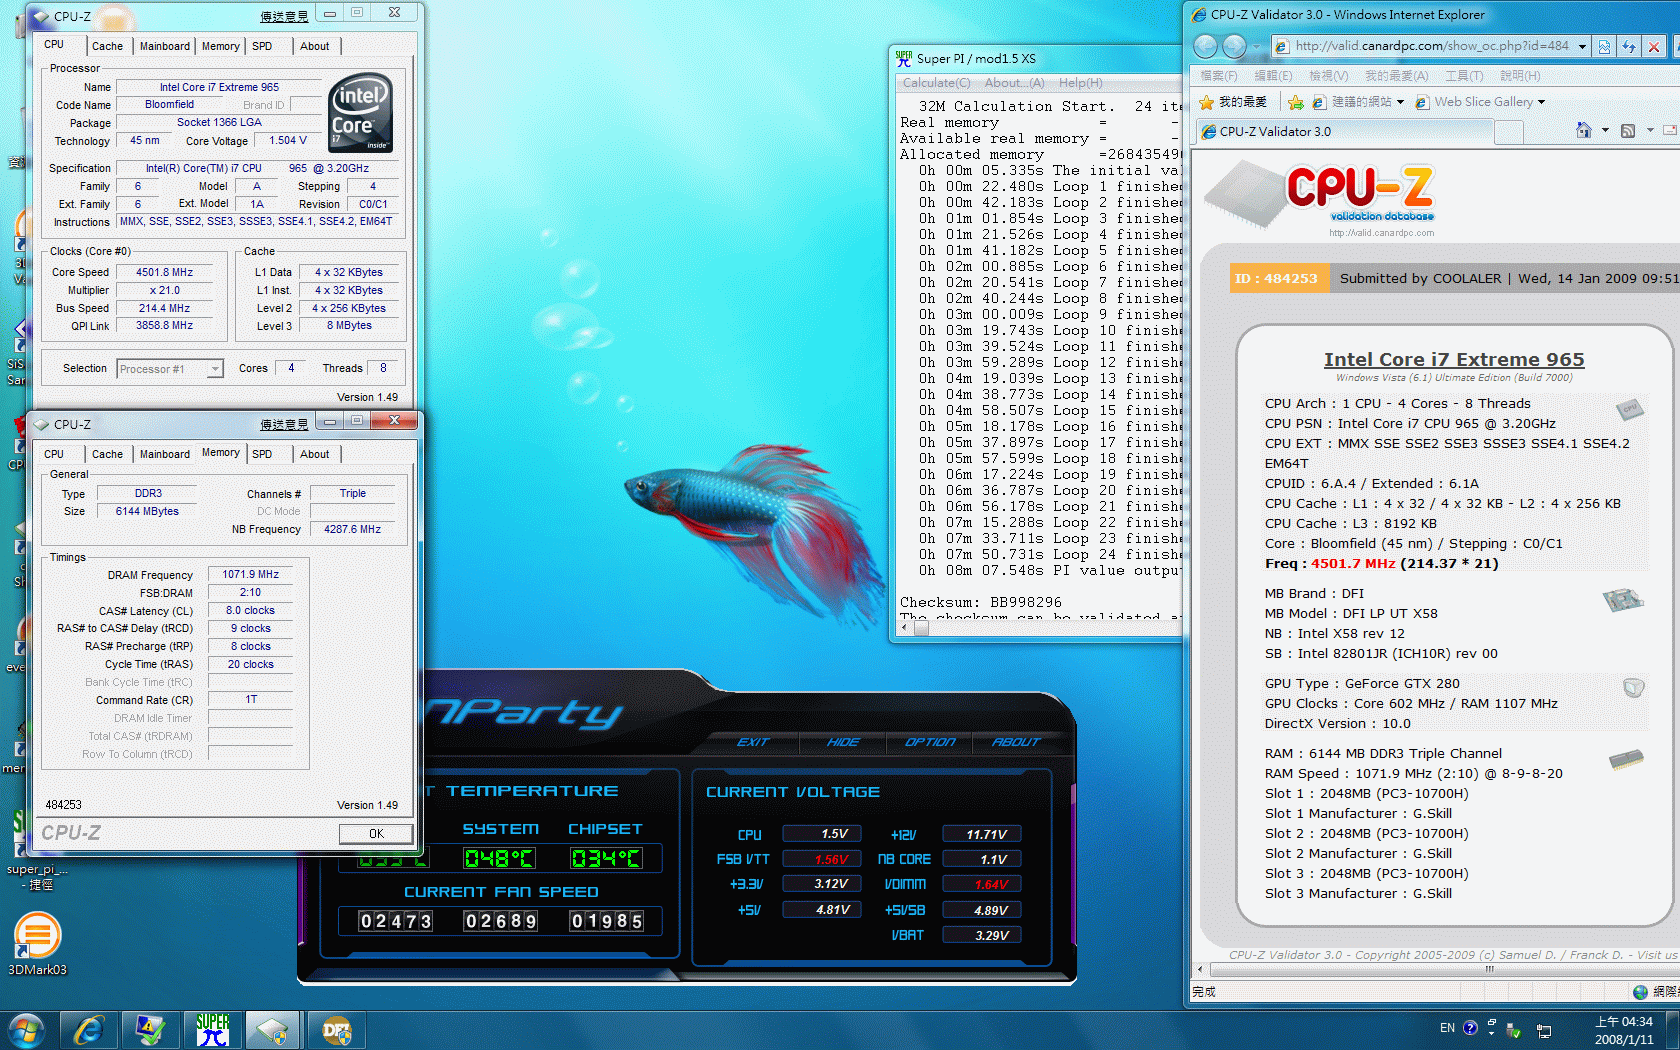Click the graphics card icon on validator page
Viewport: 1680px width, 1050px height.
coord(1634,687)
